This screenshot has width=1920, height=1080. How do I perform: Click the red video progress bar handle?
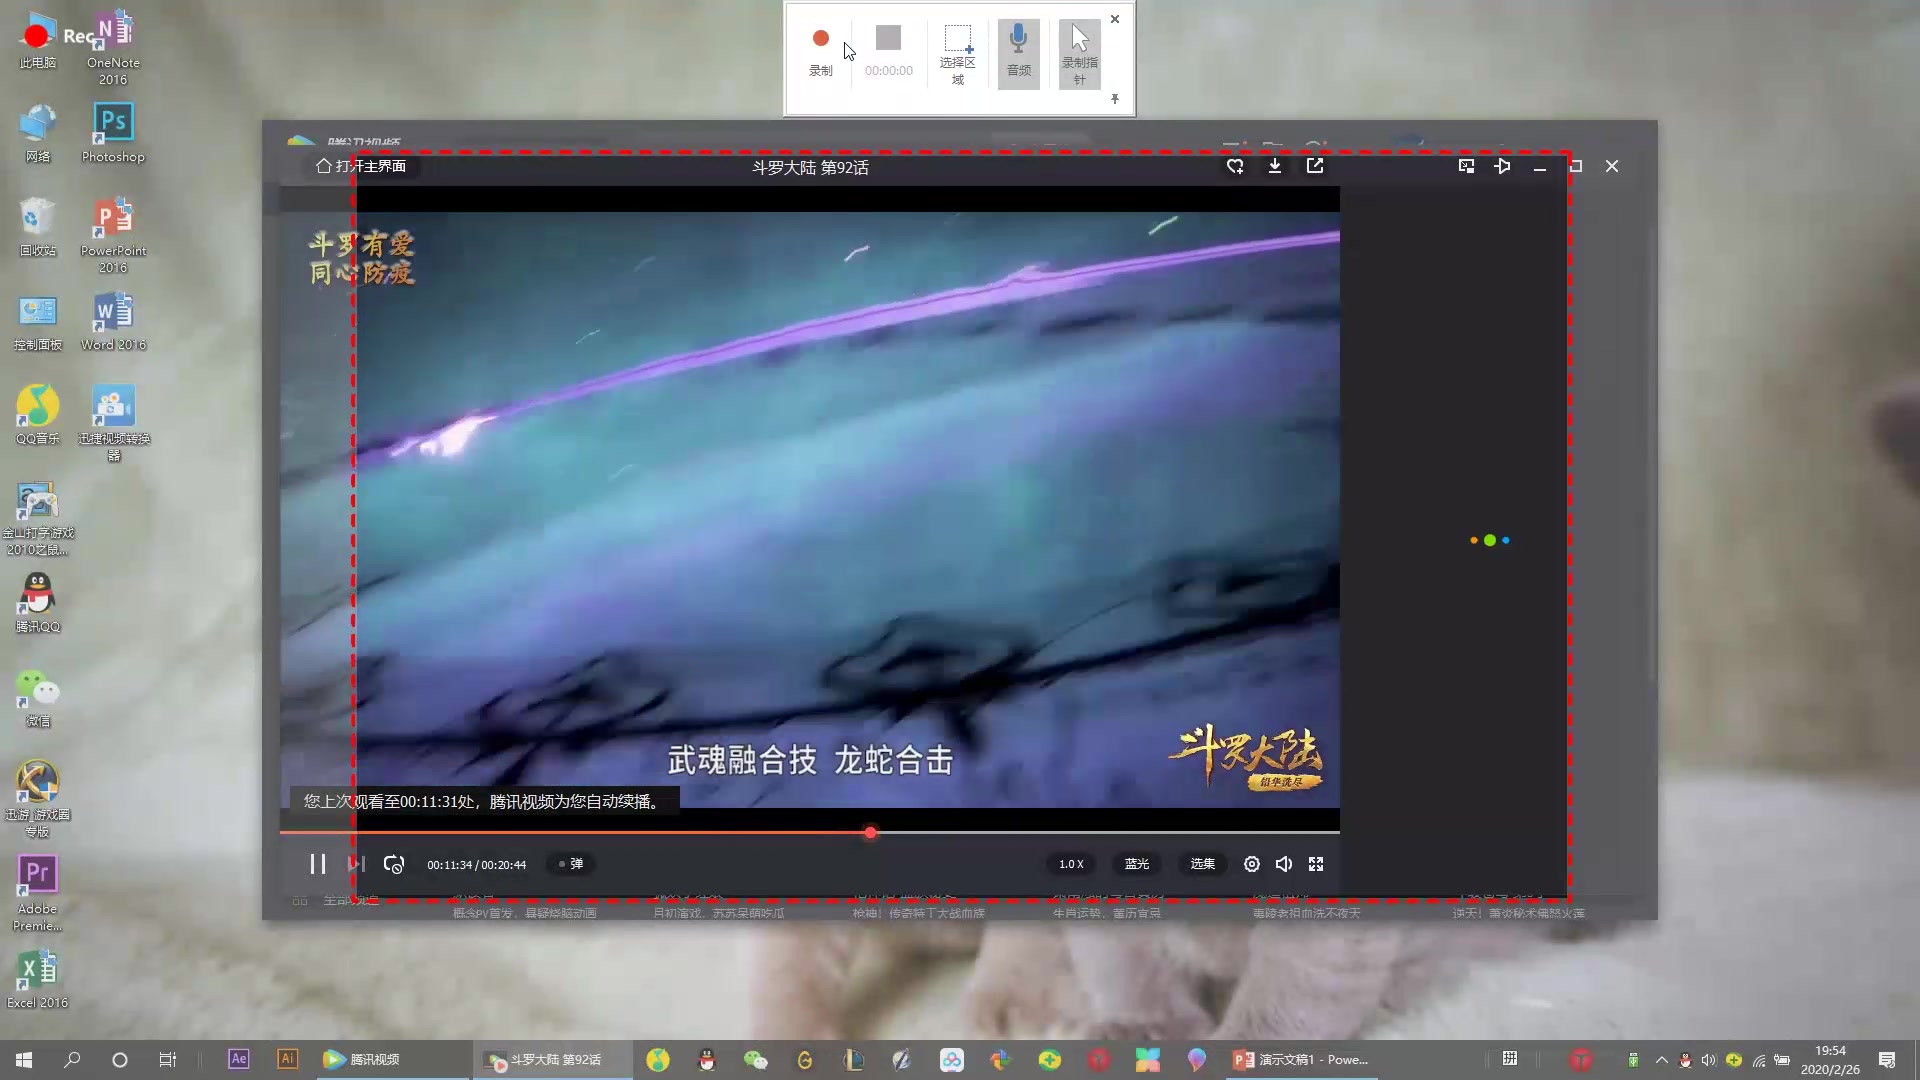(870, 832)
